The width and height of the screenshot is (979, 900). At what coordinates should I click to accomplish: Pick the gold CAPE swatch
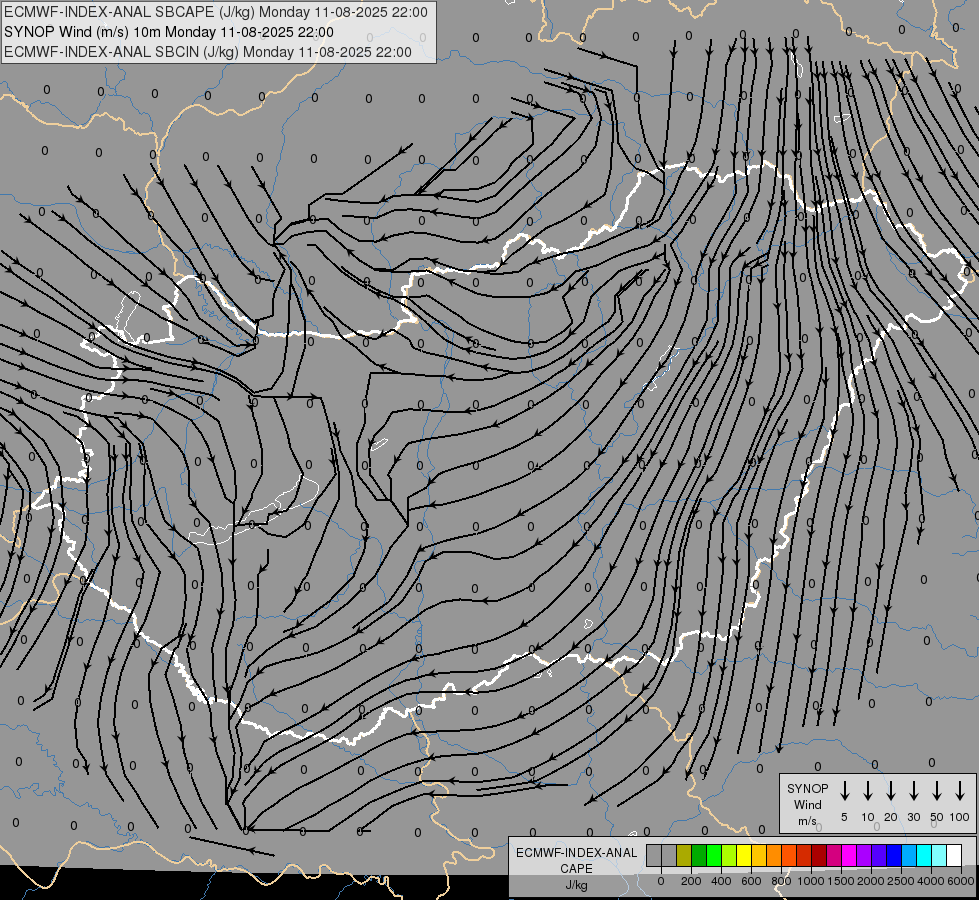click(x=759, y=855)
